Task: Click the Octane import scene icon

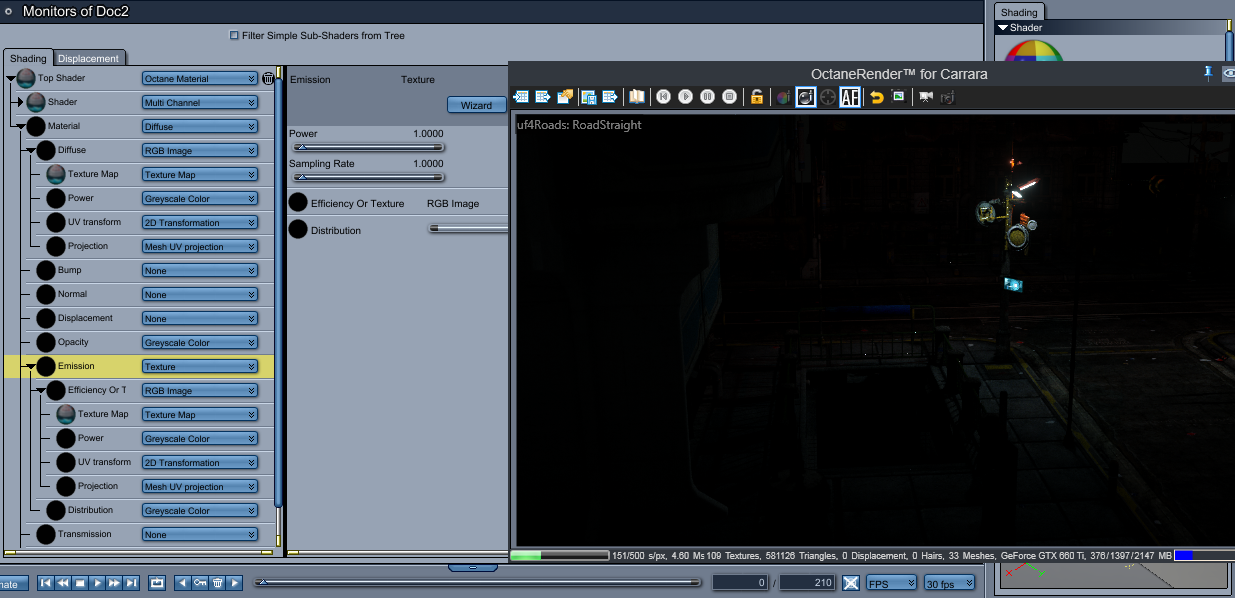Action: [520, 97]
